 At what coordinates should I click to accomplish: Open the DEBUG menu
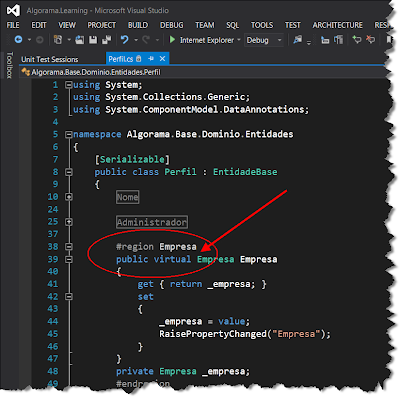[x=172, y=25]
